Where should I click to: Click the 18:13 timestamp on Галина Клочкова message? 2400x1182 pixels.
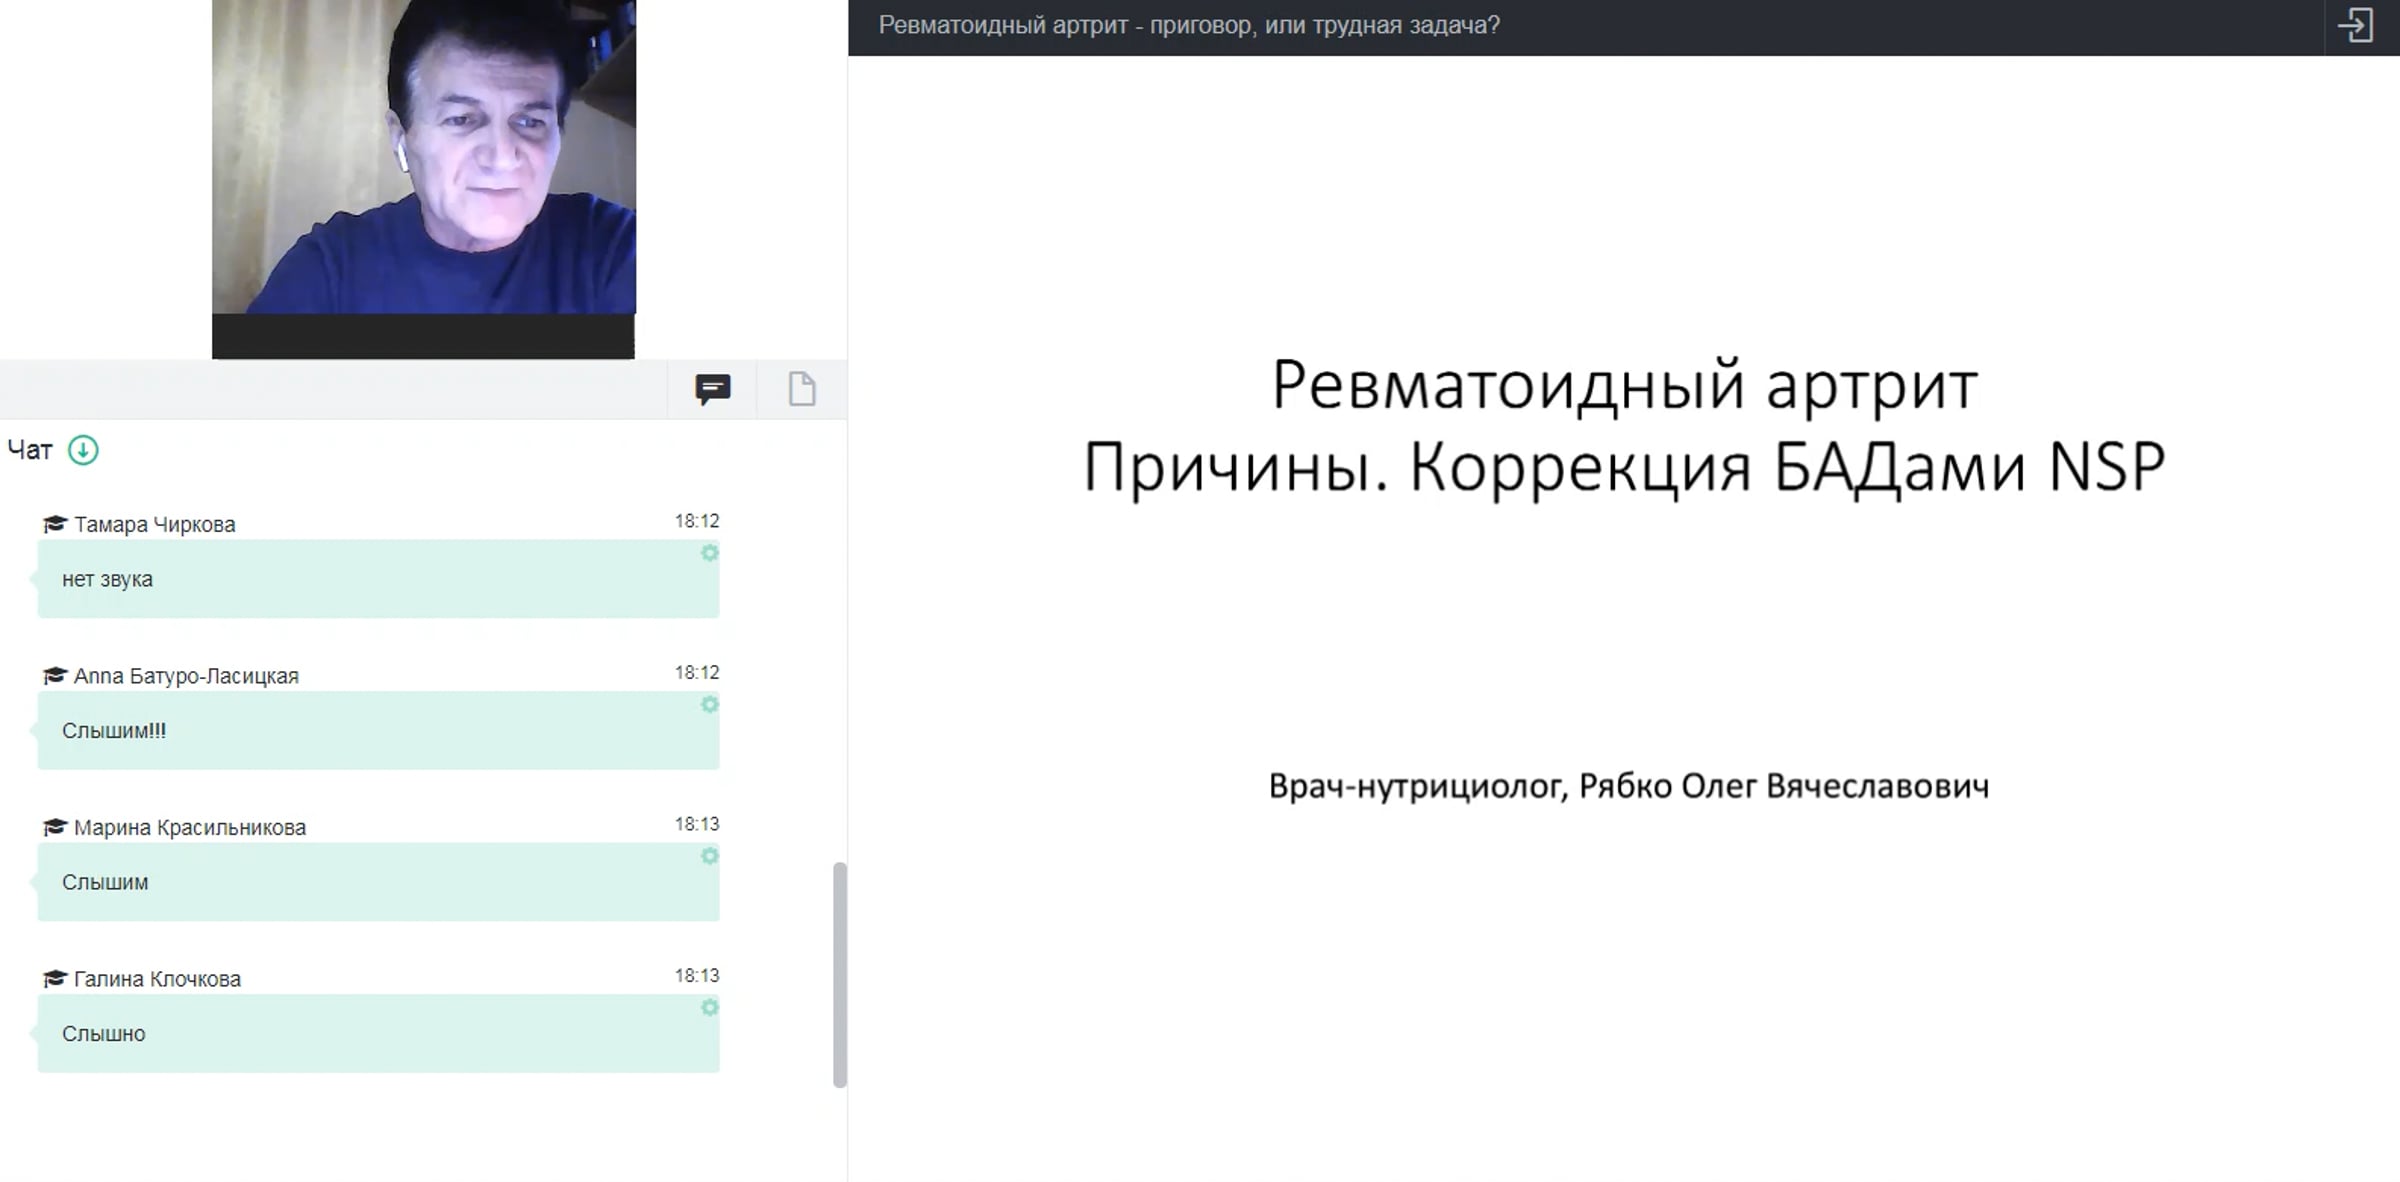point(697,975)
